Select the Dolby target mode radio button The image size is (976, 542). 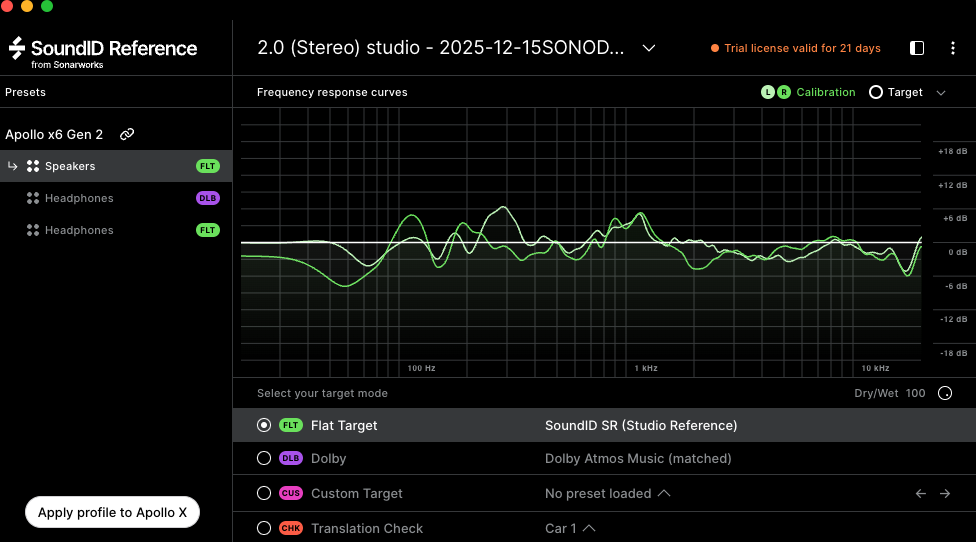tap(264, 458)
